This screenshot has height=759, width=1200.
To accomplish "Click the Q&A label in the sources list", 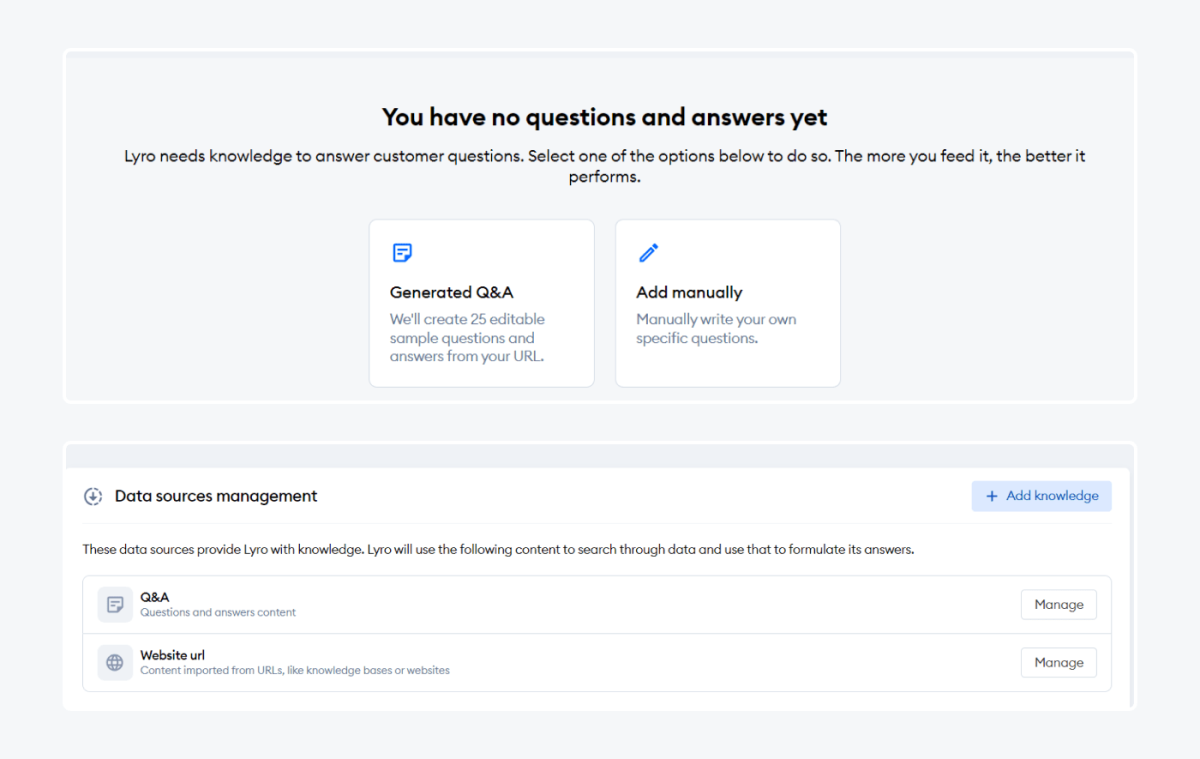I will [x=154, y=596].
